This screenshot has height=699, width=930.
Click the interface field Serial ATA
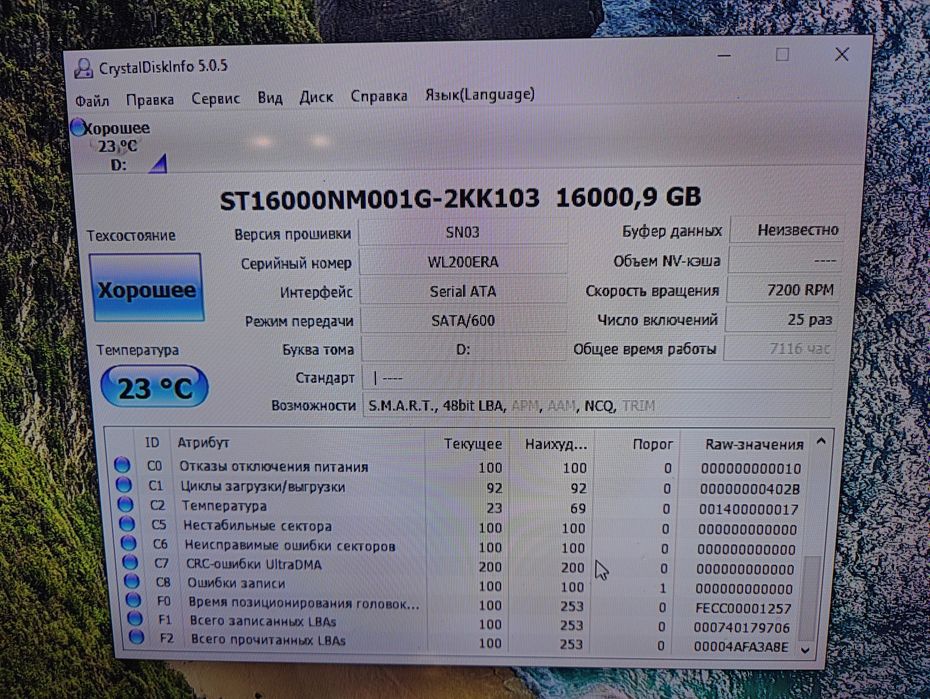463,292
